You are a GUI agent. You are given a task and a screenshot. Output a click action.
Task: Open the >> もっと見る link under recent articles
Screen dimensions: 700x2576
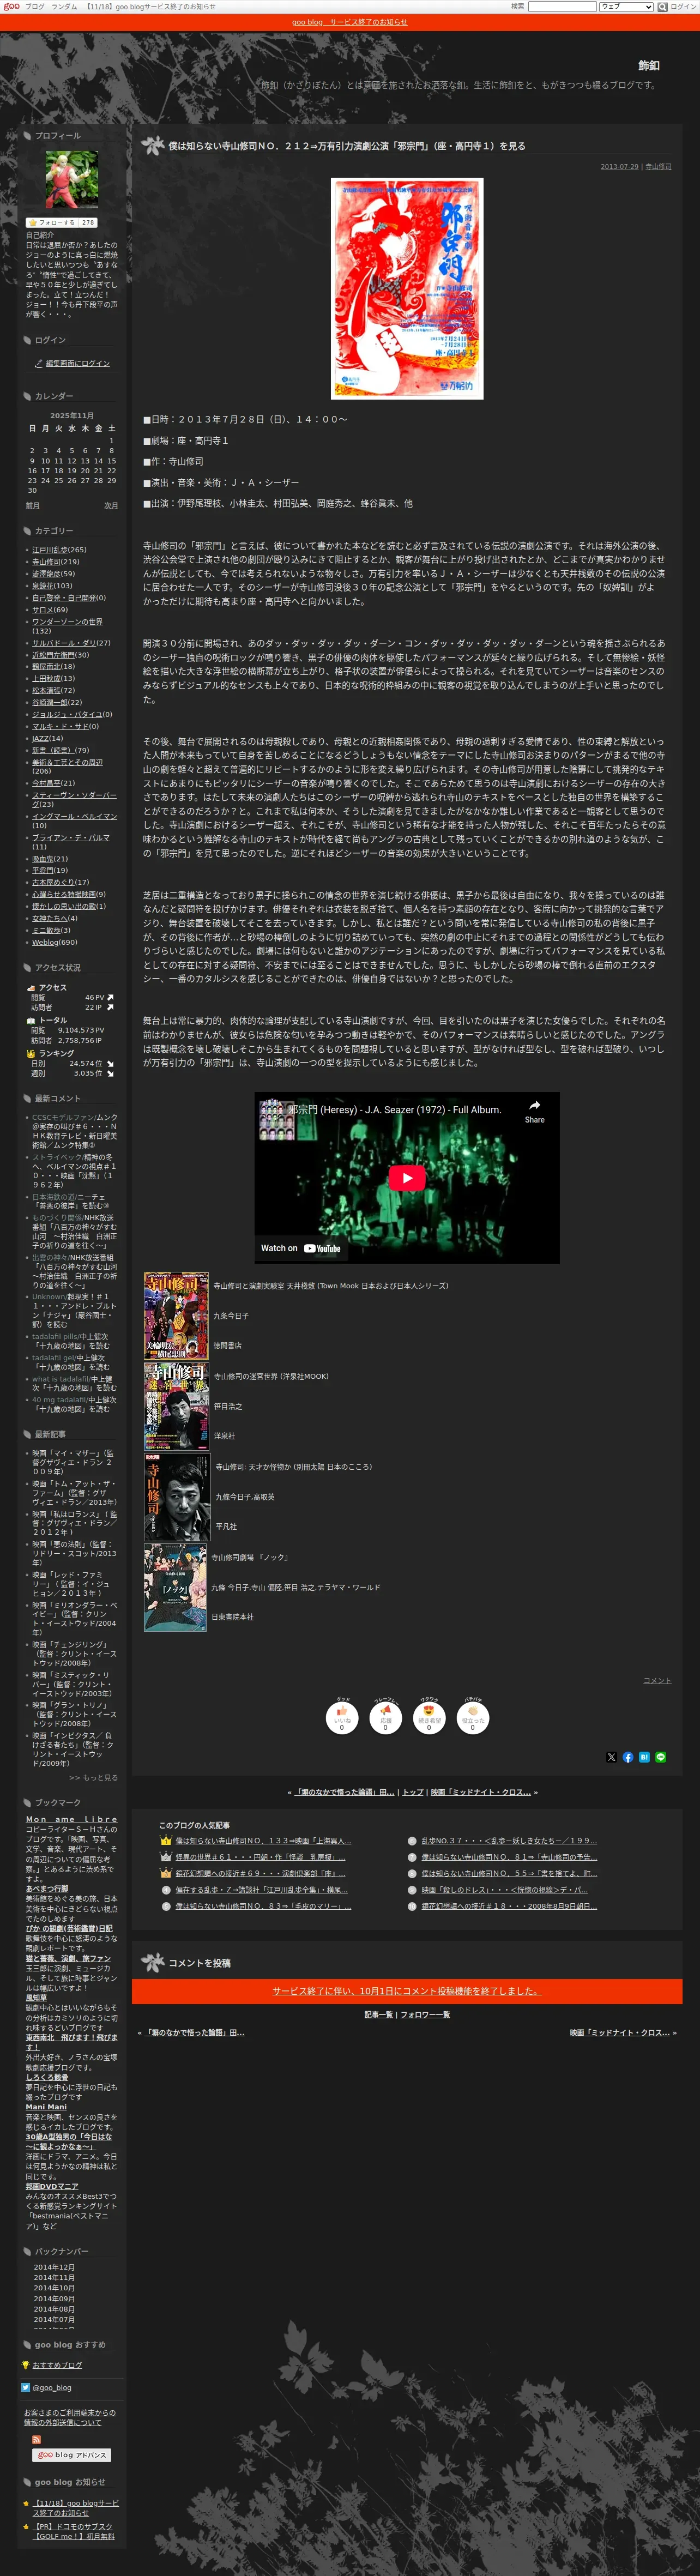click(93, 1777)
